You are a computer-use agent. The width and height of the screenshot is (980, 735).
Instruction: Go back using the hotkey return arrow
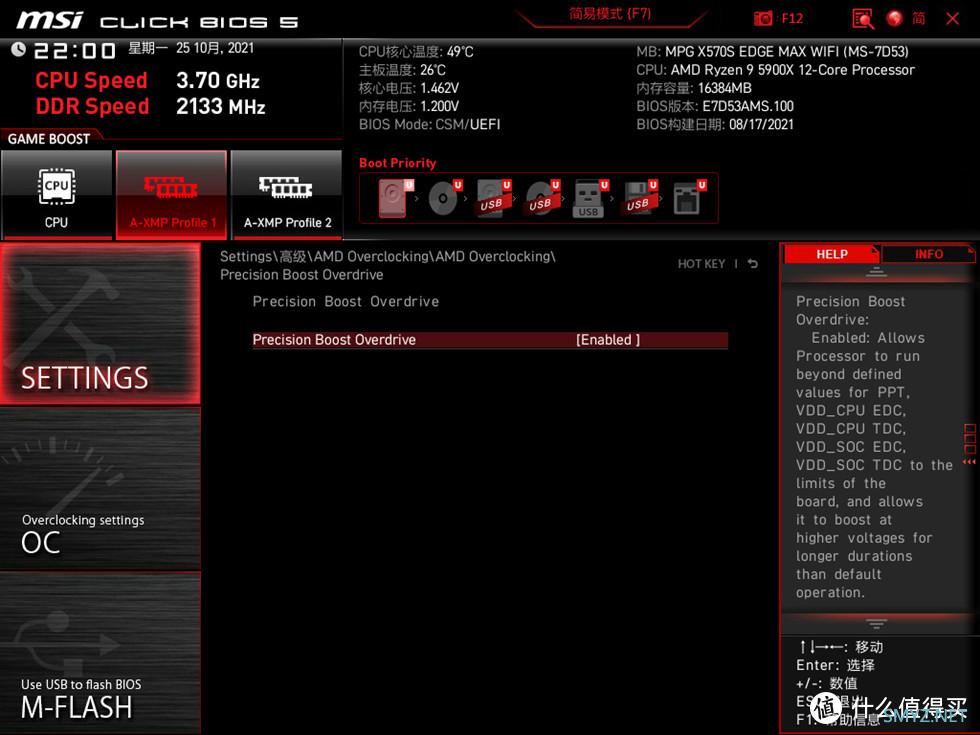(x=753, y=264)
